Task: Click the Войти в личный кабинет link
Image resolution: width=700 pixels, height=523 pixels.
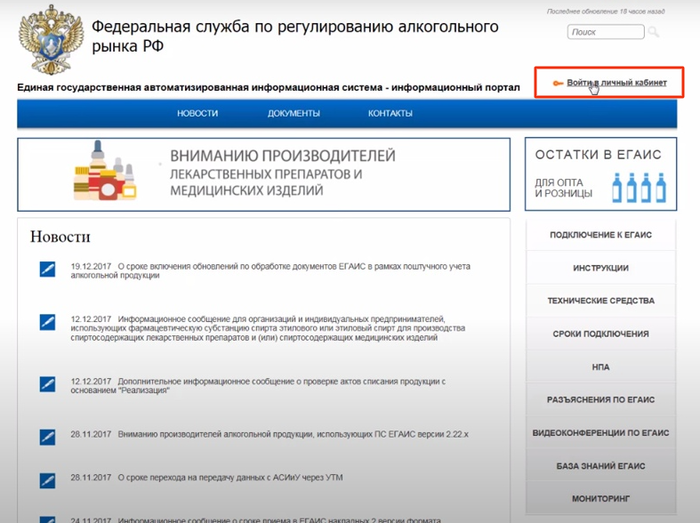Action: tap(616, 82)
